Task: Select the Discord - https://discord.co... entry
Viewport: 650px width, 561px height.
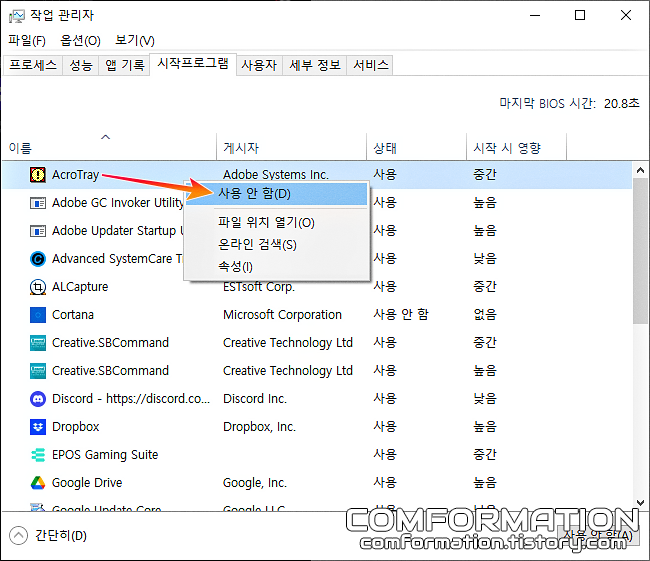Action: click(131, 399)
